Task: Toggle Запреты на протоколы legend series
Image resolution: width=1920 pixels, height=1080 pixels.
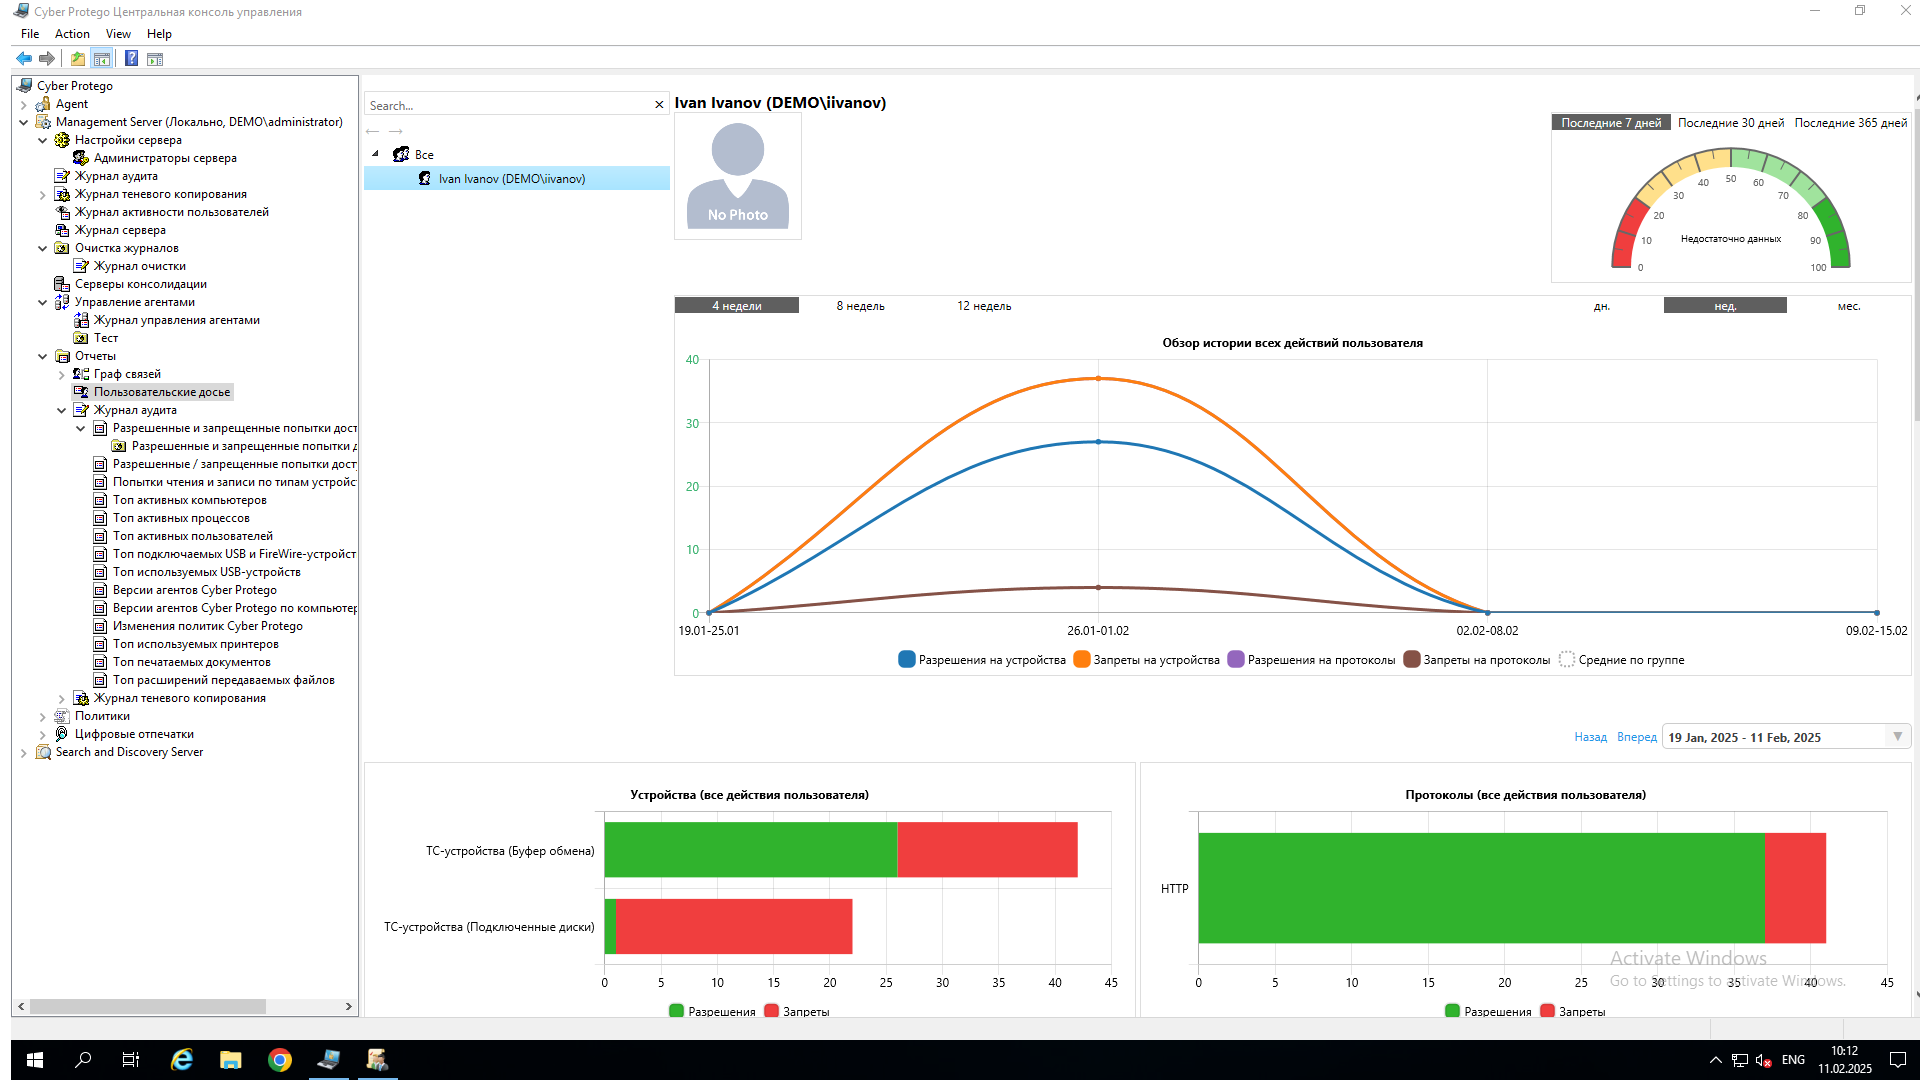Action: (1476, 660)
